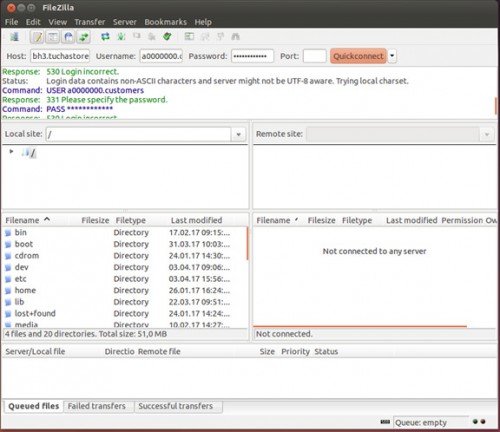
Task: Click the refresh file lists icon
Action: (106, 37)
